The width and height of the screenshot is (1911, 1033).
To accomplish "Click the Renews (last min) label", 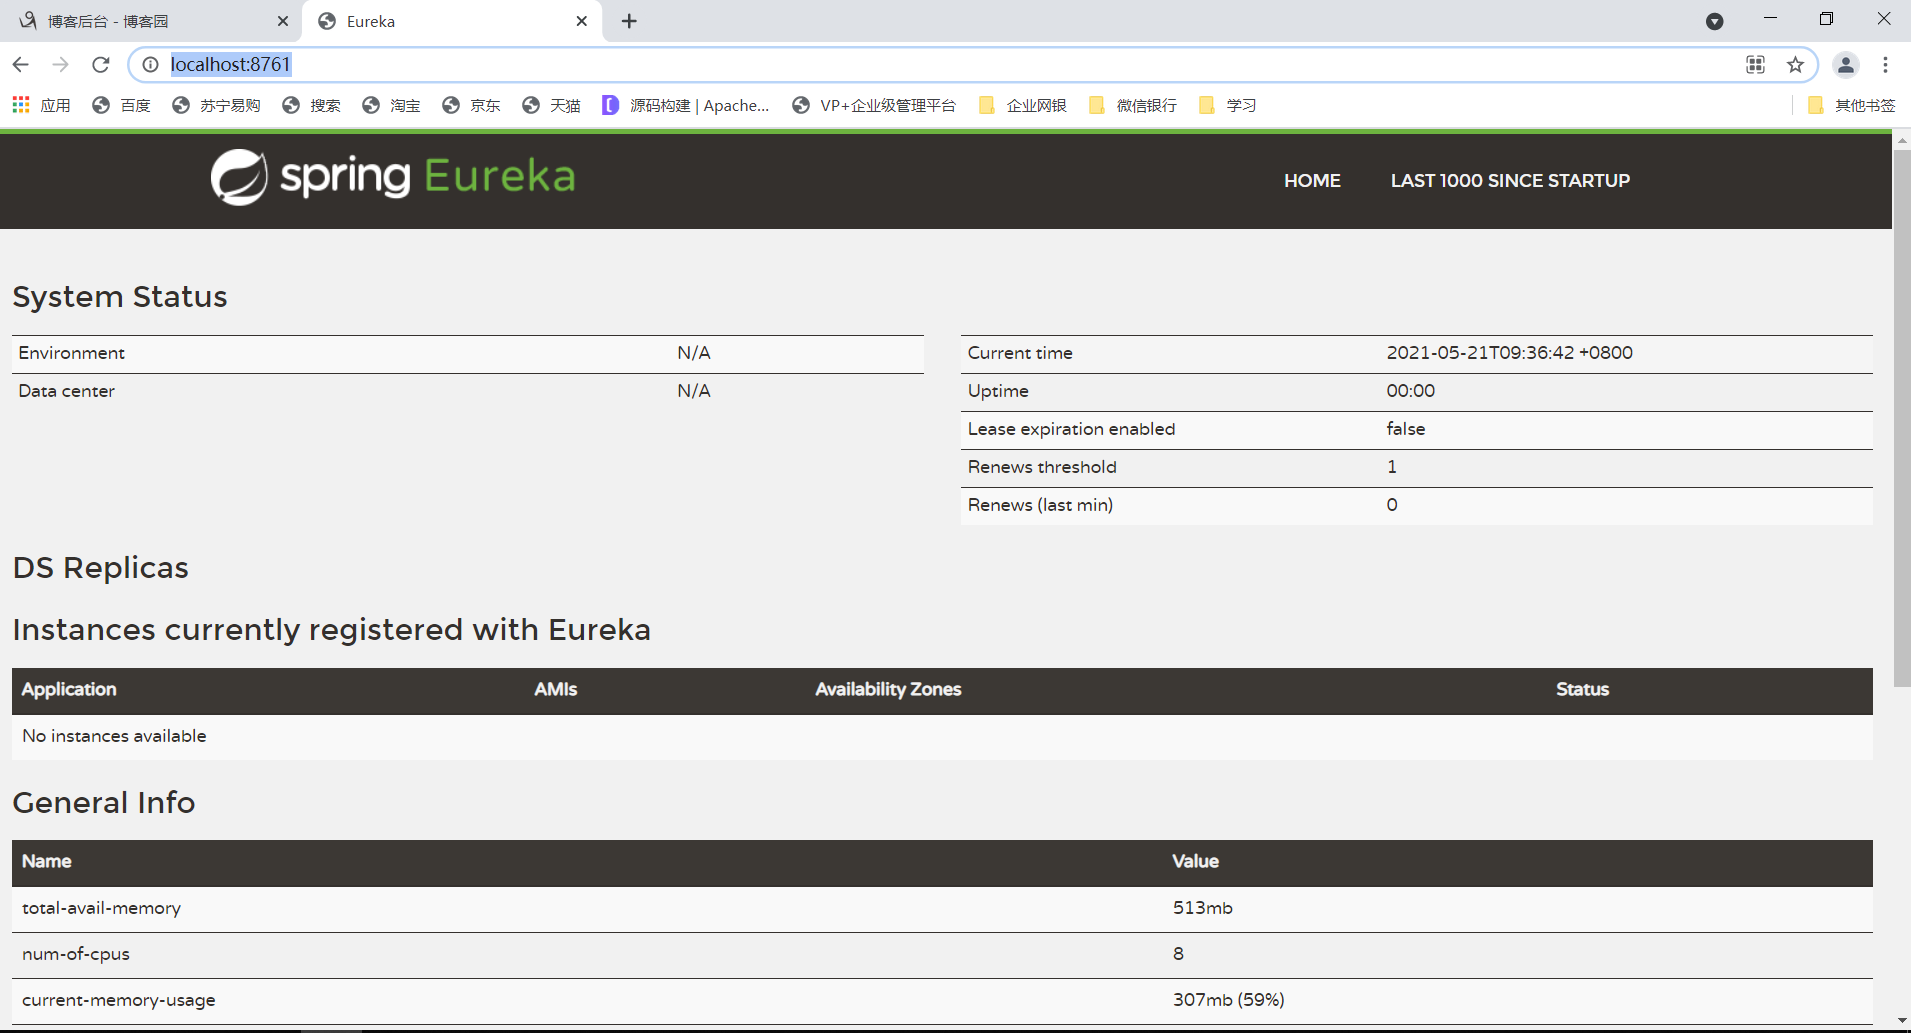I will (1040, 505).
